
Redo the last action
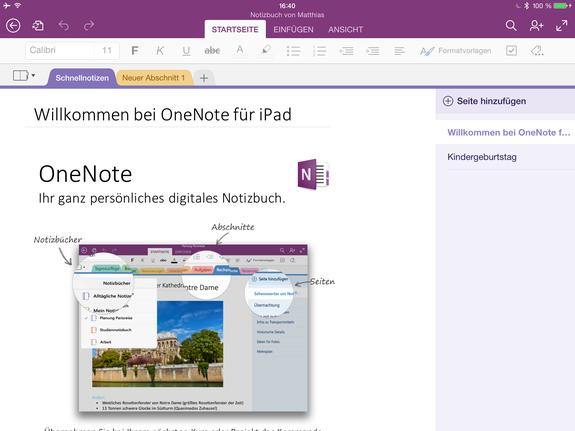89,26
